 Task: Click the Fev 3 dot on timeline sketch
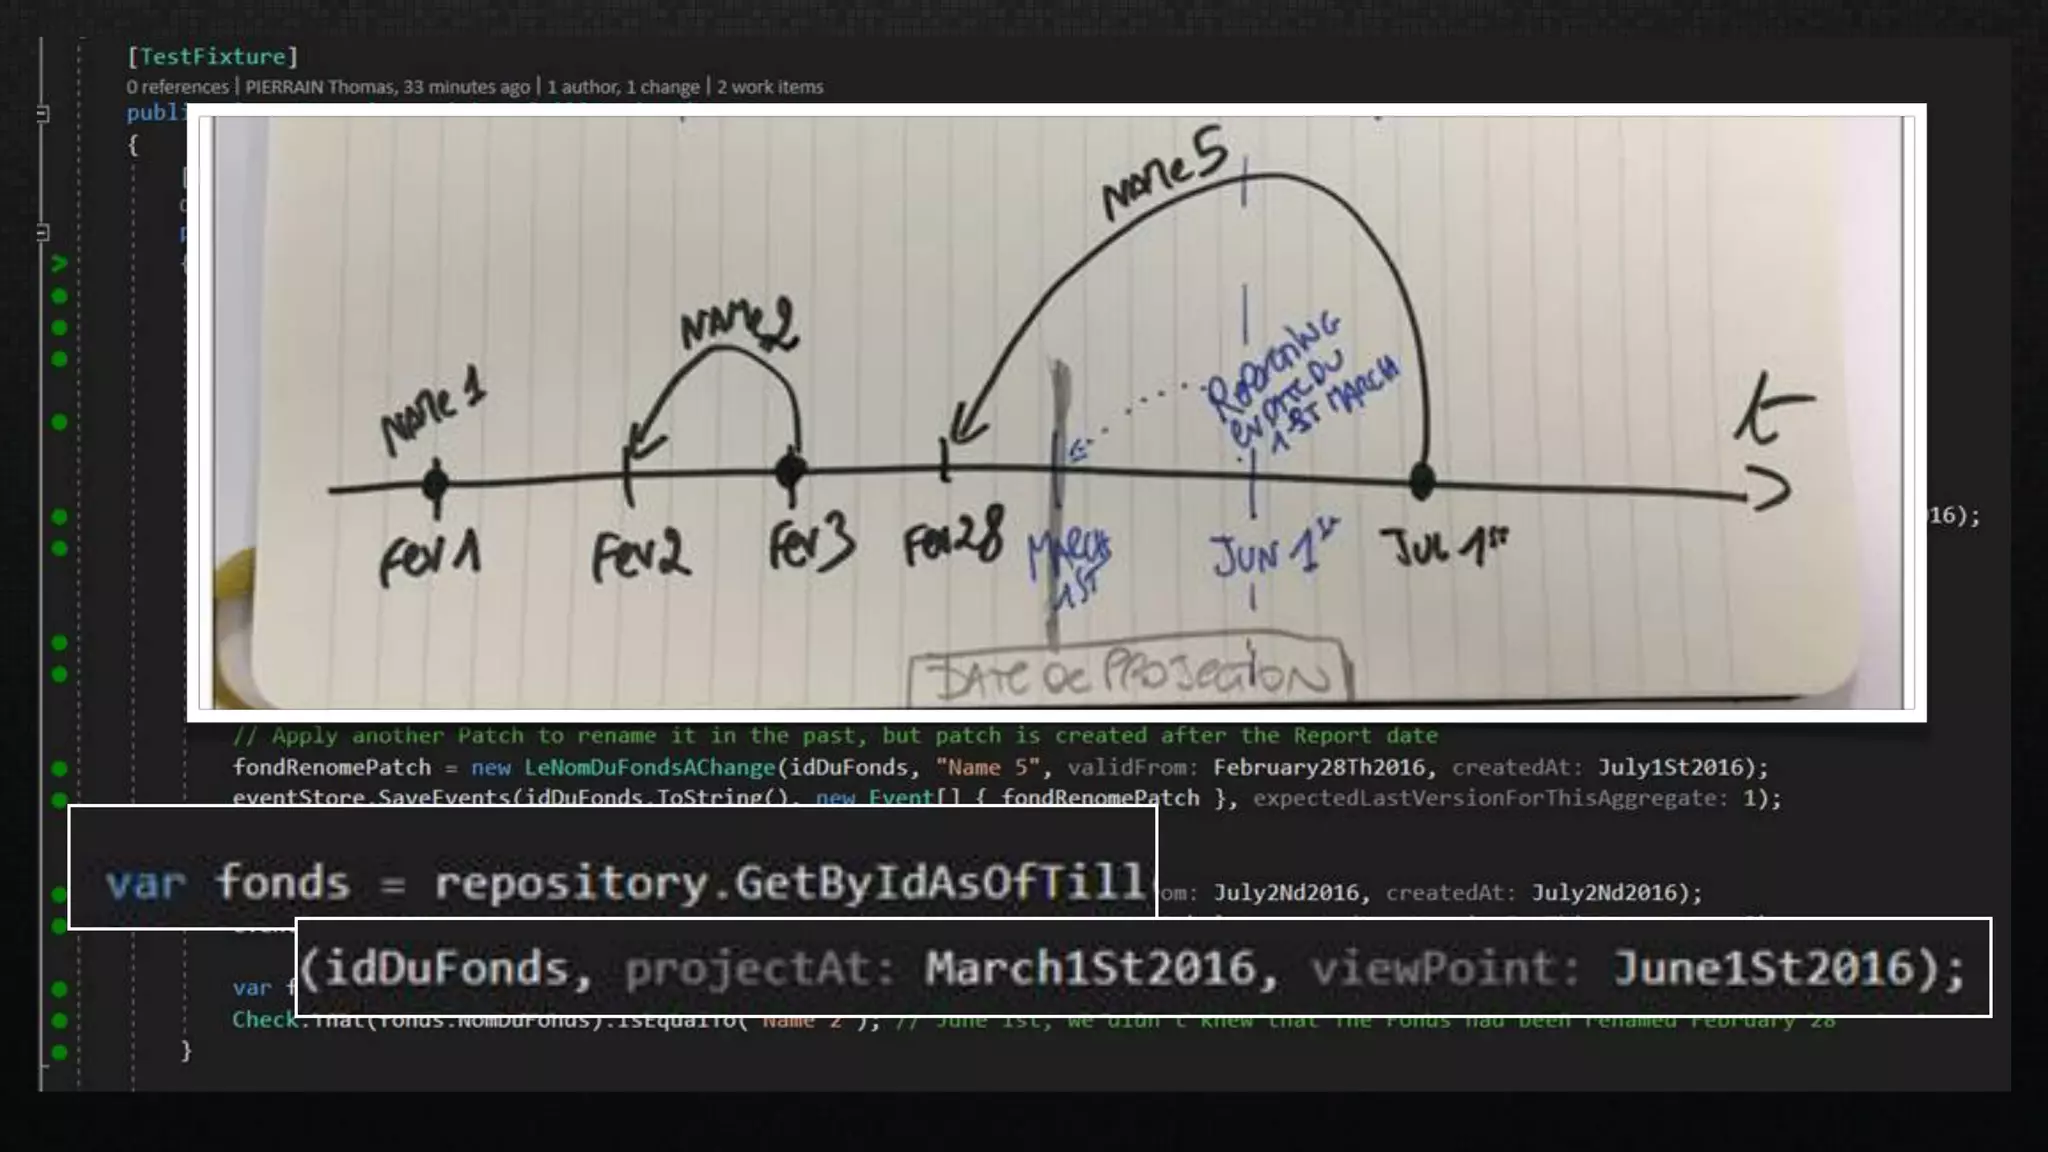click(790, 470)
